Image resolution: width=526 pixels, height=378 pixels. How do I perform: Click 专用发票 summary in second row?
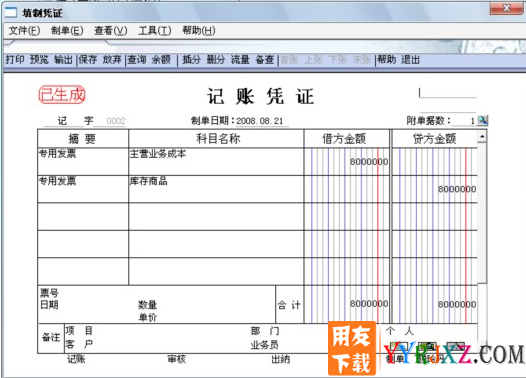[57, 181]
